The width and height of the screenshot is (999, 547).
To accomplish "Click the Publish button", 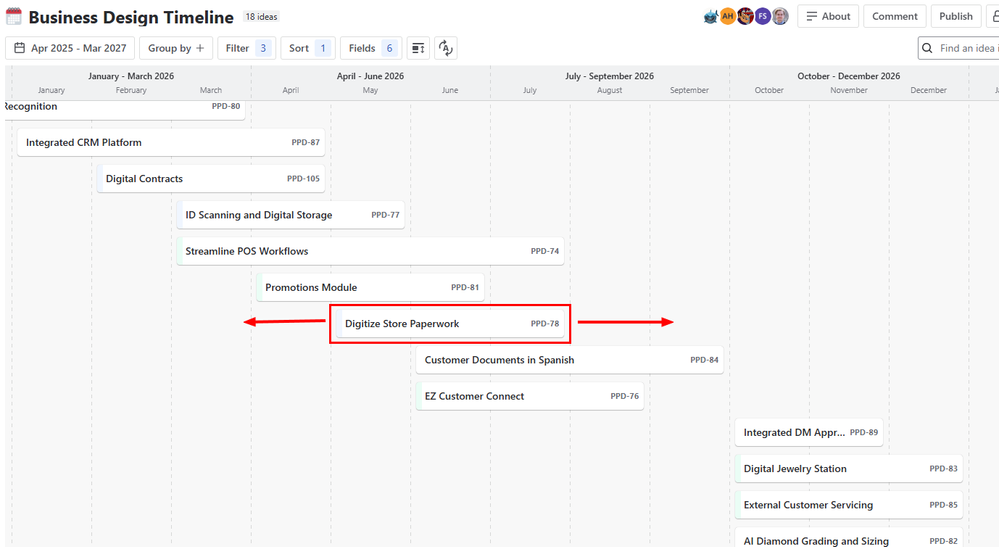I will (956, 17).
